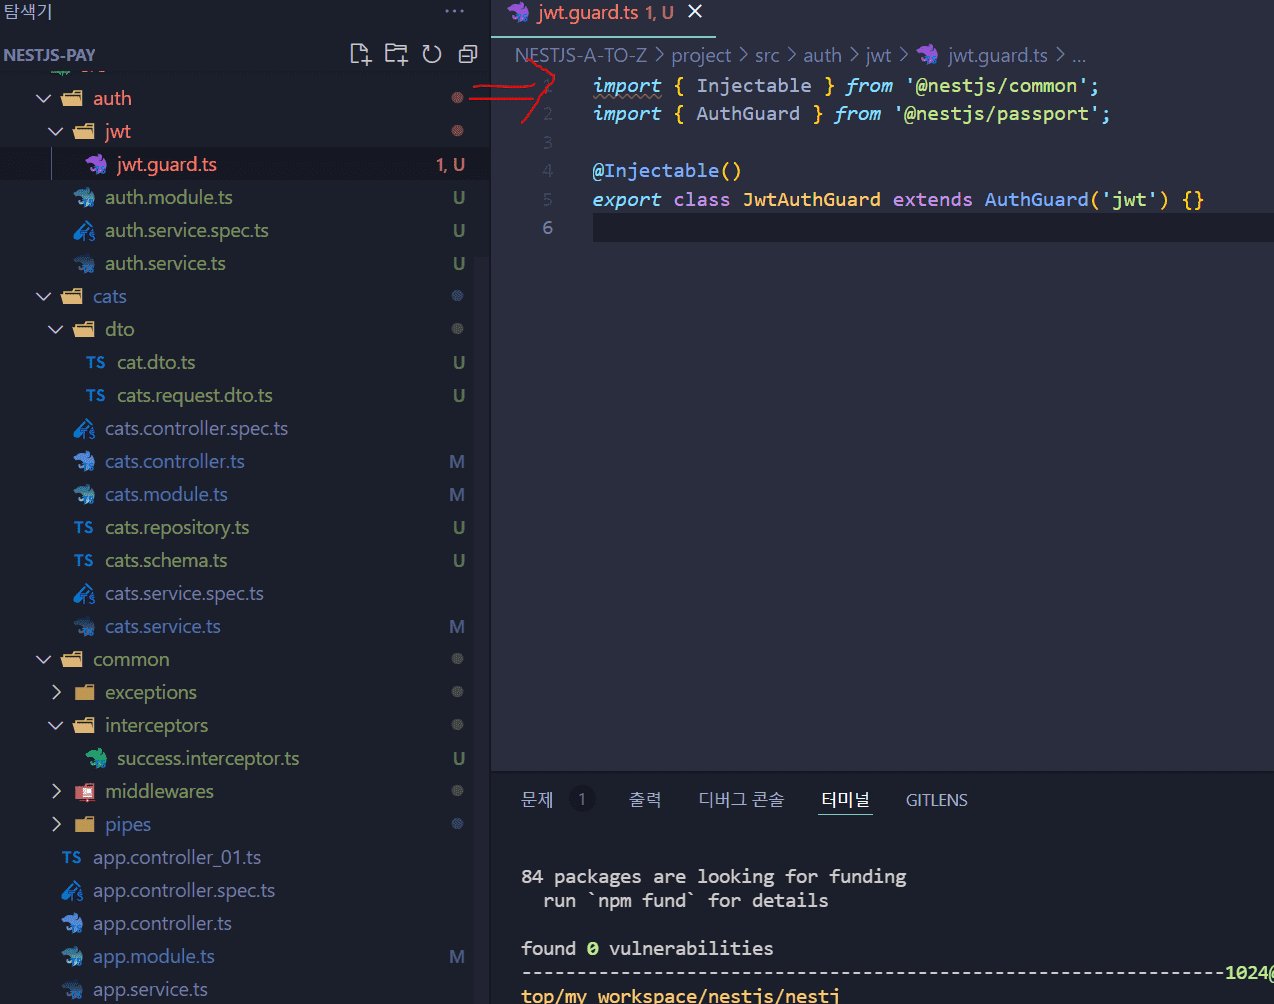
Task: Click the auth folder icon
Action: (x=72, y=98)
